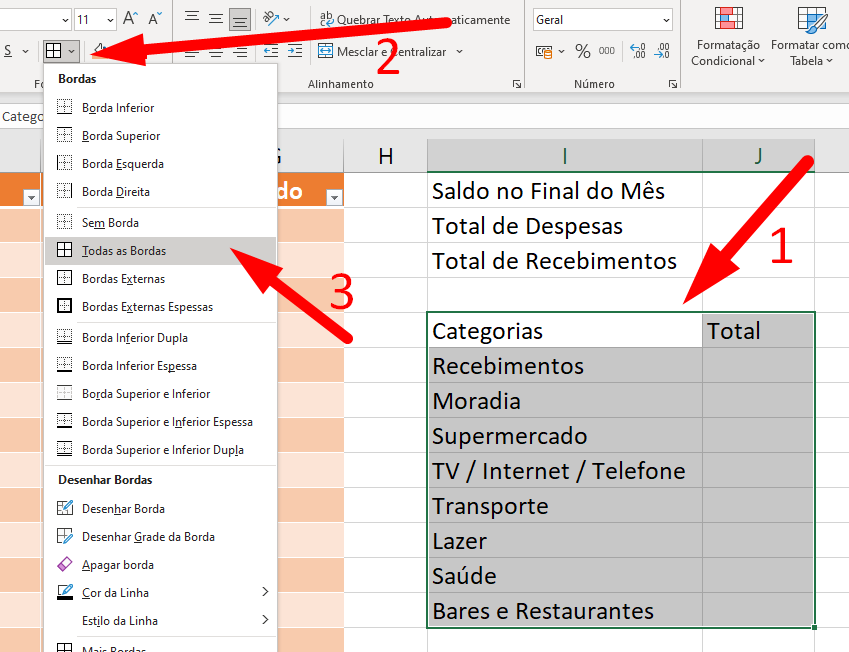849x652 pixels.
Task: Click the Decrease Font Size icon
Action: click(155, 19)
